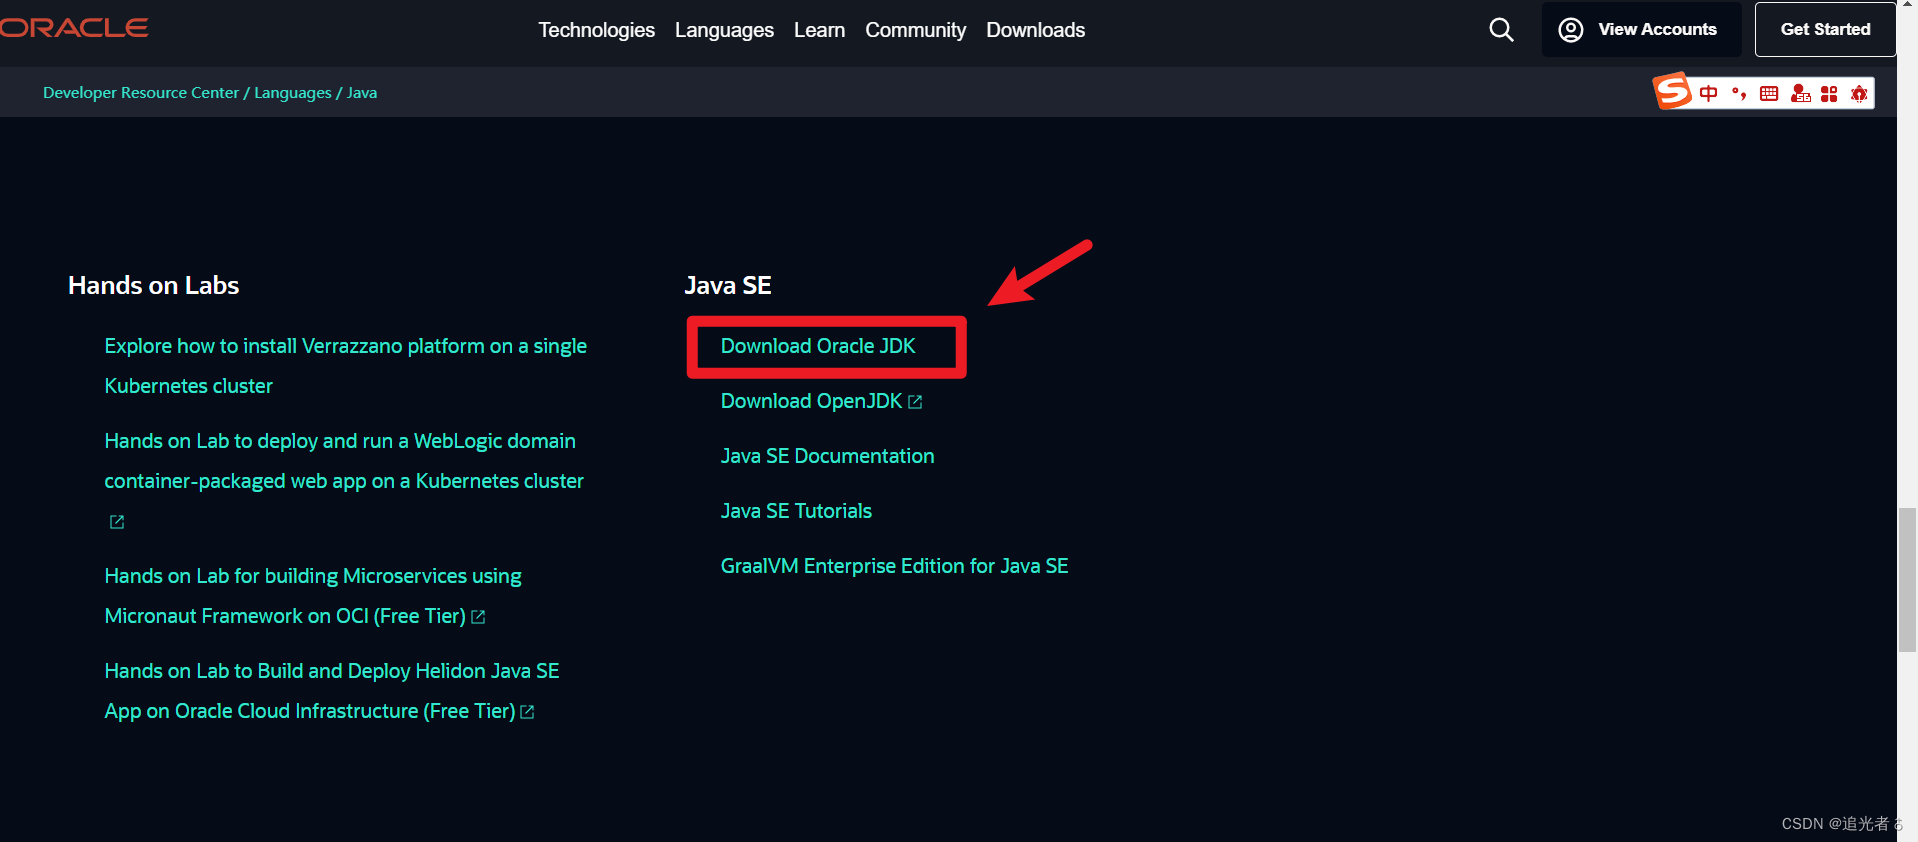Open Download Oracle JDK link
This screenshot has width=1918, height=842.
pos(818,346)
